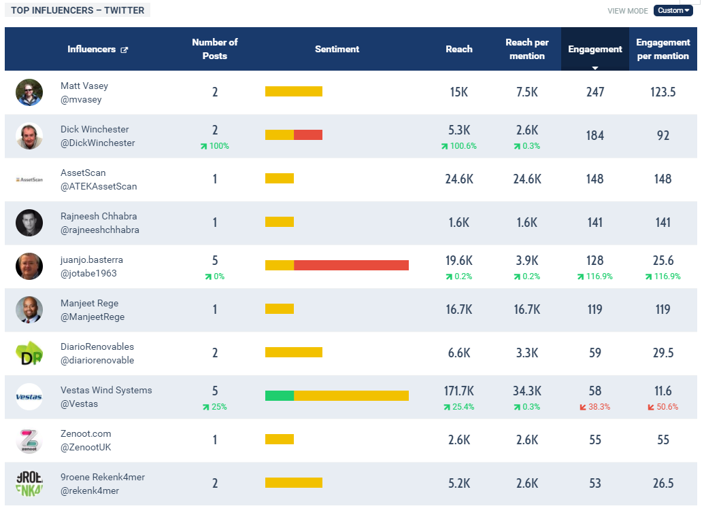
Task: Click 9roene Rekenk4mer reach value 5.2K
Action: pos(459,484)
